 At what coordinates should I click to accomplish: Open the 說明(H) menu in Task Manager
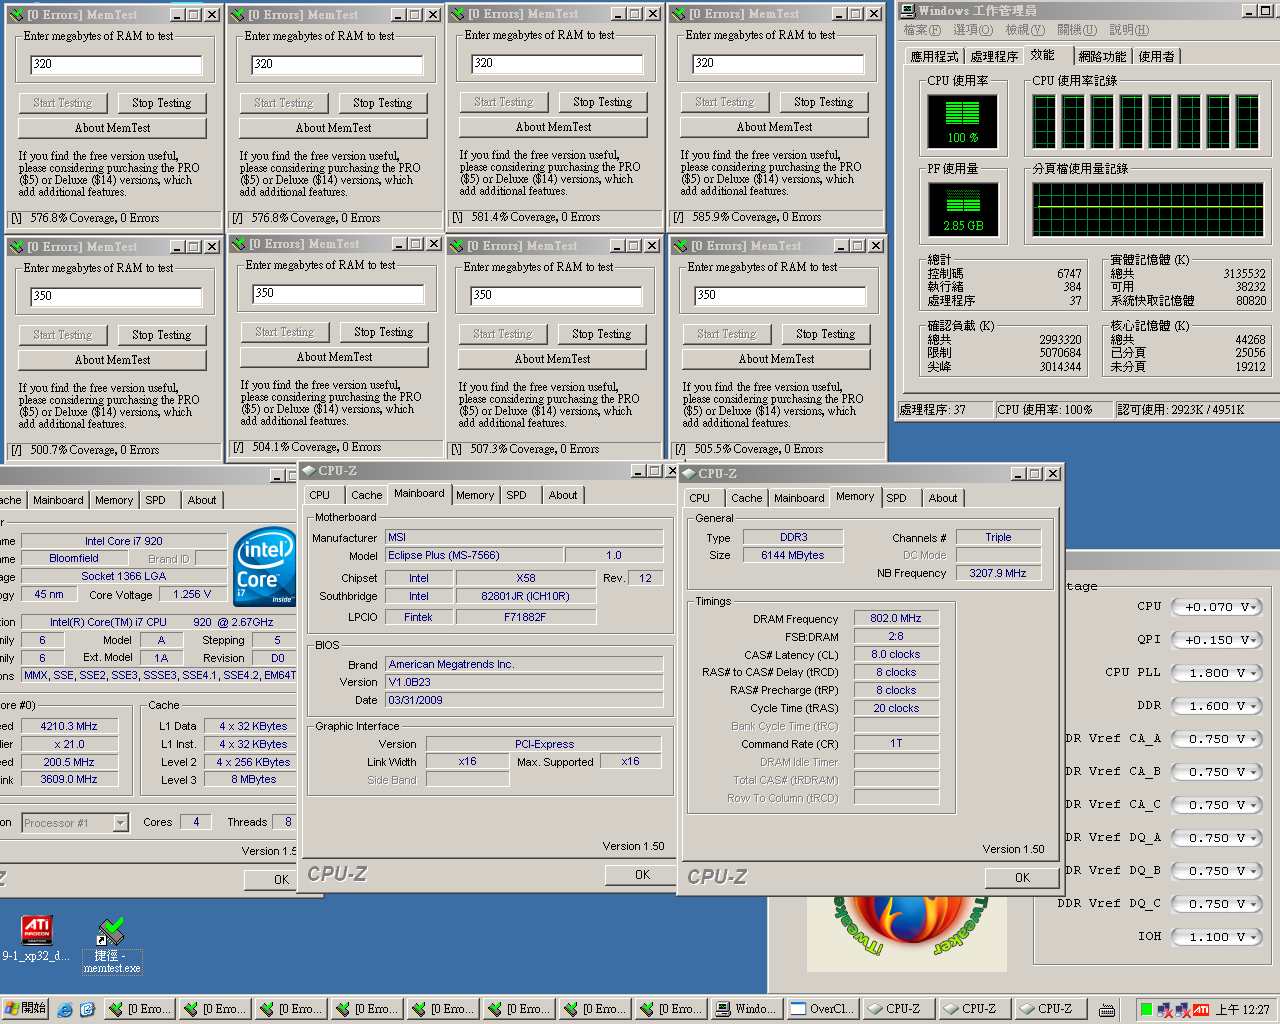[1129, 30]
